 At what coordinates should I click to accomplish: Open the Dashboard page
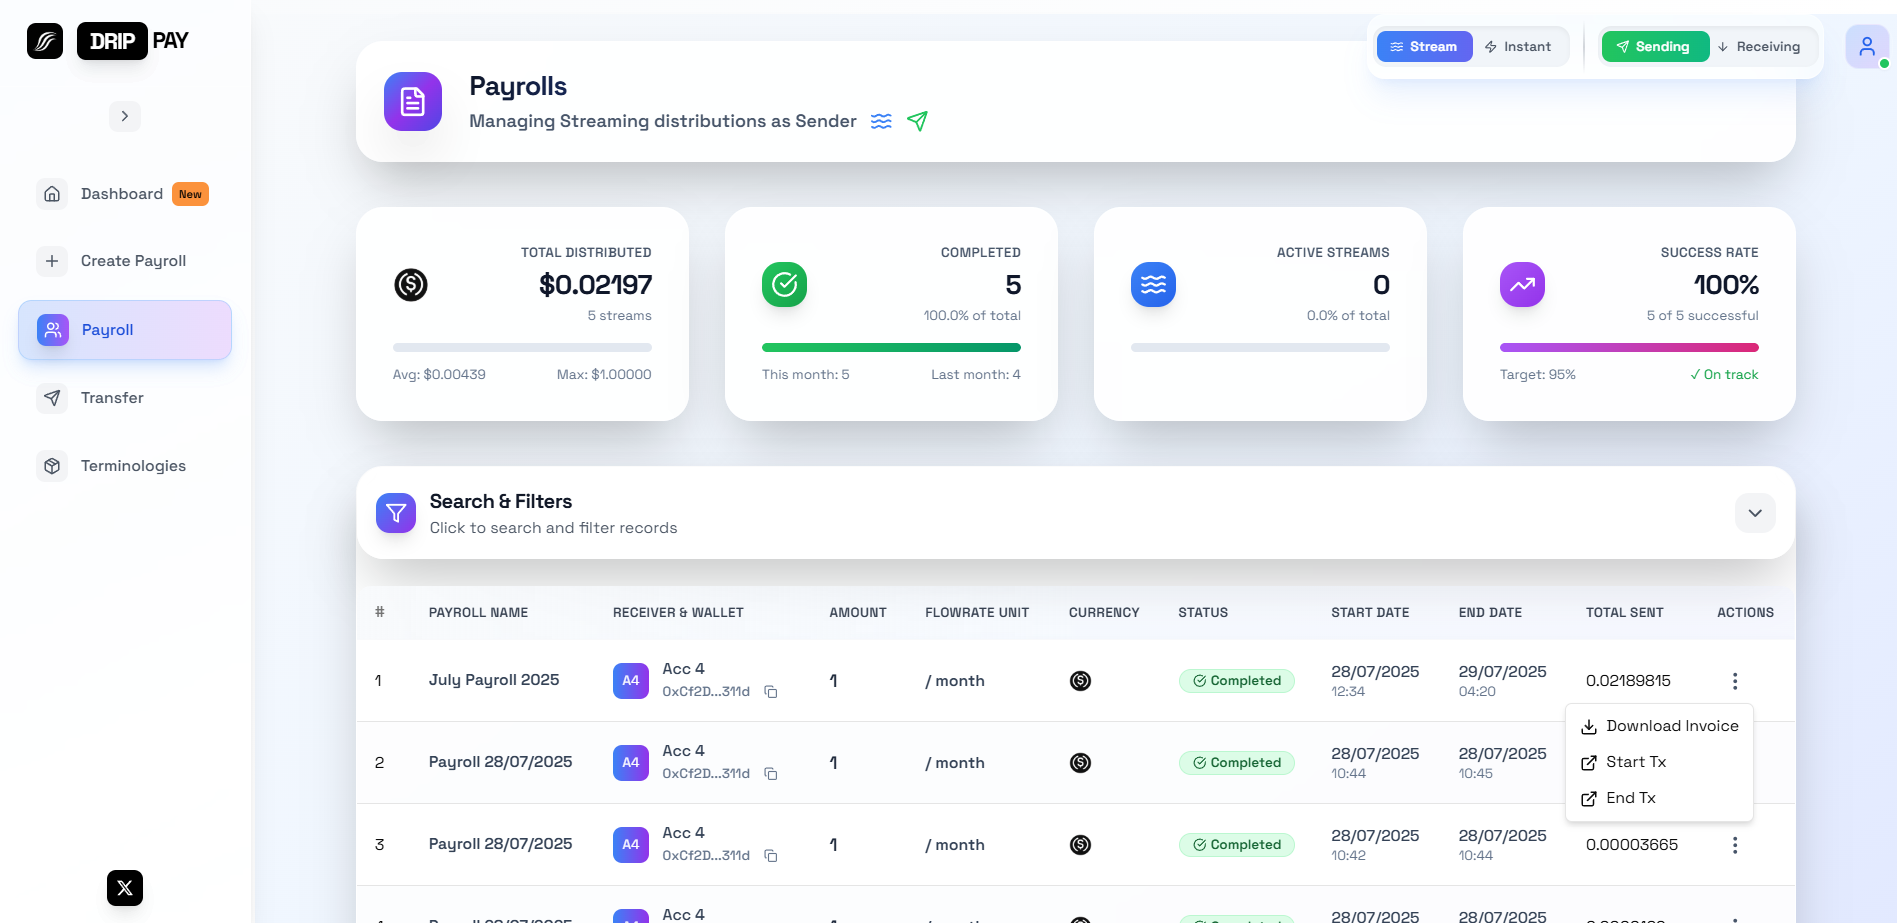click(124, 194)
